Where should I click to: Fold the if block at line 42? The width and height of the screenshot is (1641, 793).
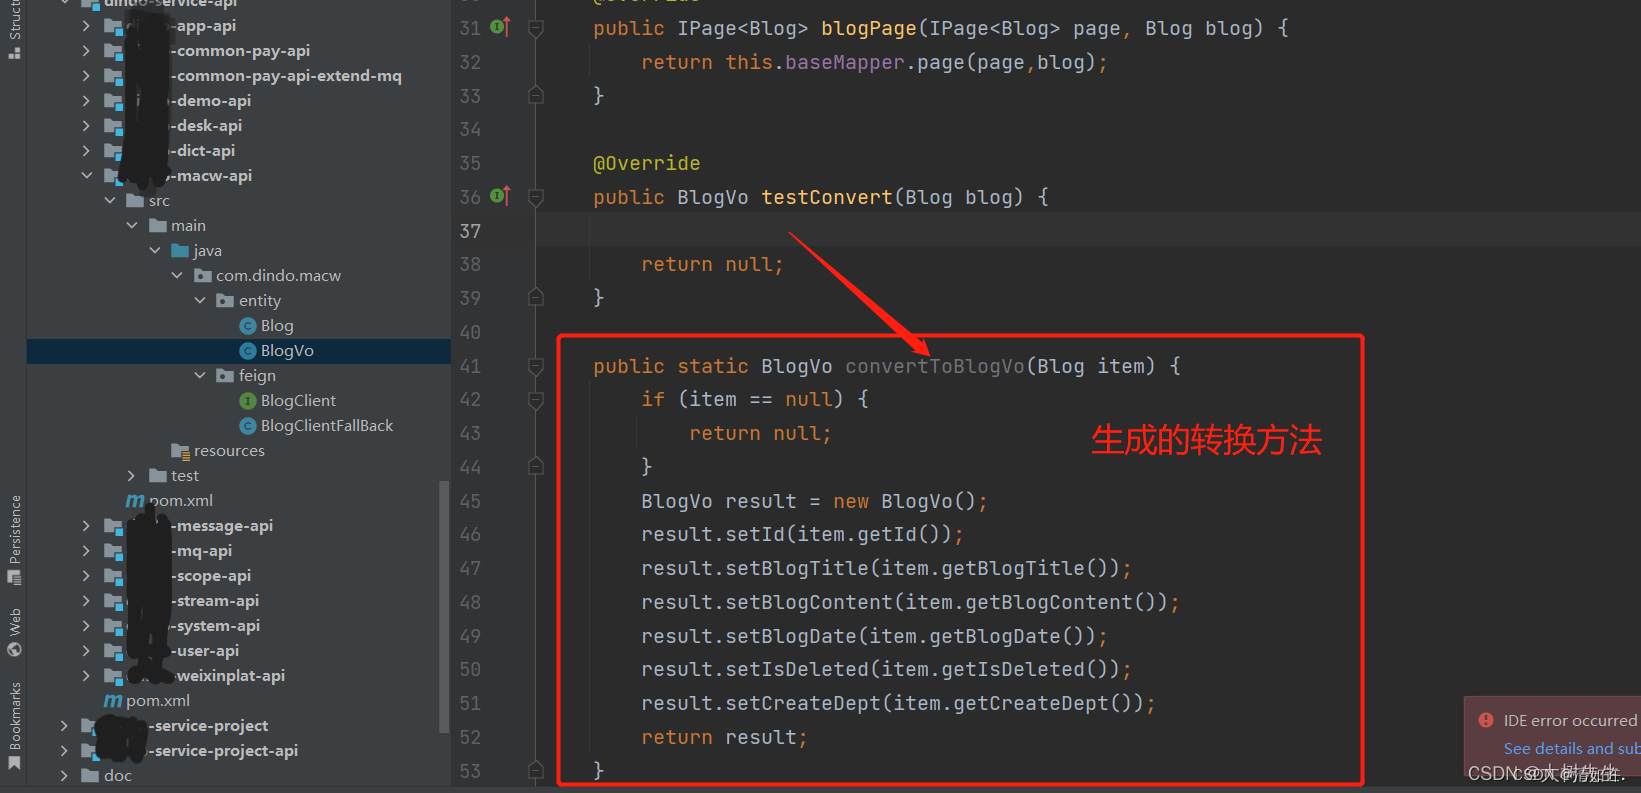(536, 400)
